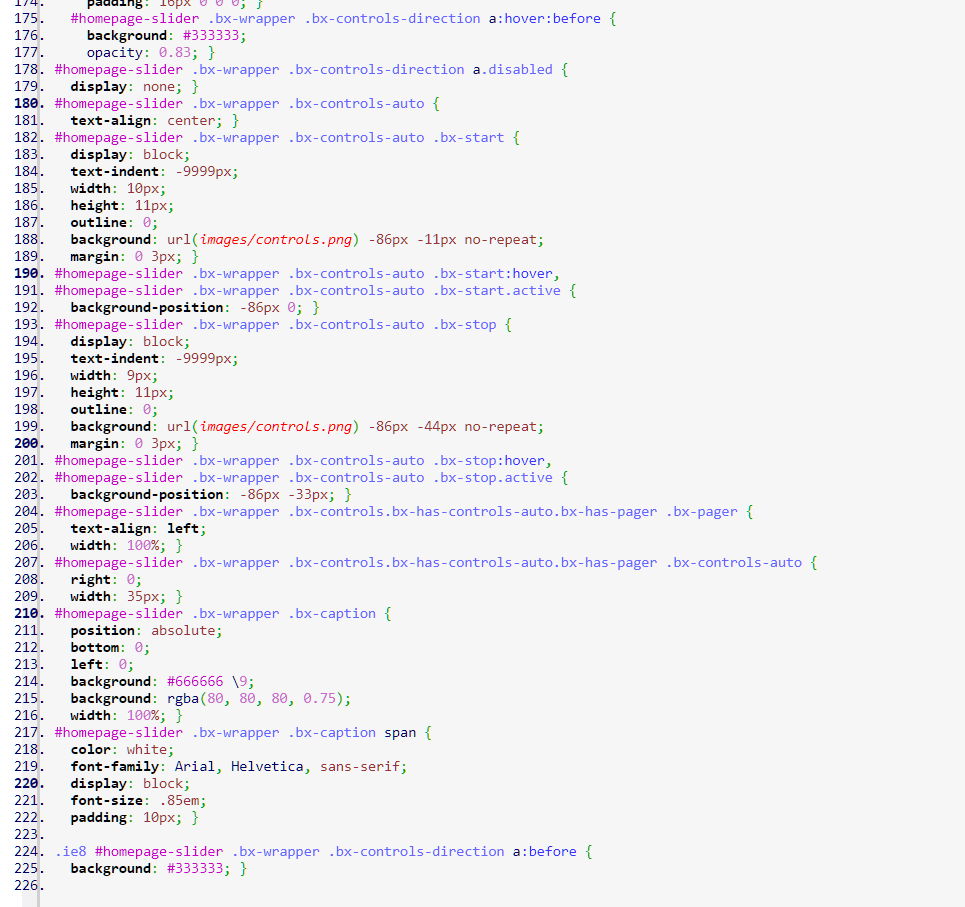Click the 'font-family: Arial, Helvetica, sans-serif' line
The width and height of the screenshot is (965, 907).
[x=239, y=767]
